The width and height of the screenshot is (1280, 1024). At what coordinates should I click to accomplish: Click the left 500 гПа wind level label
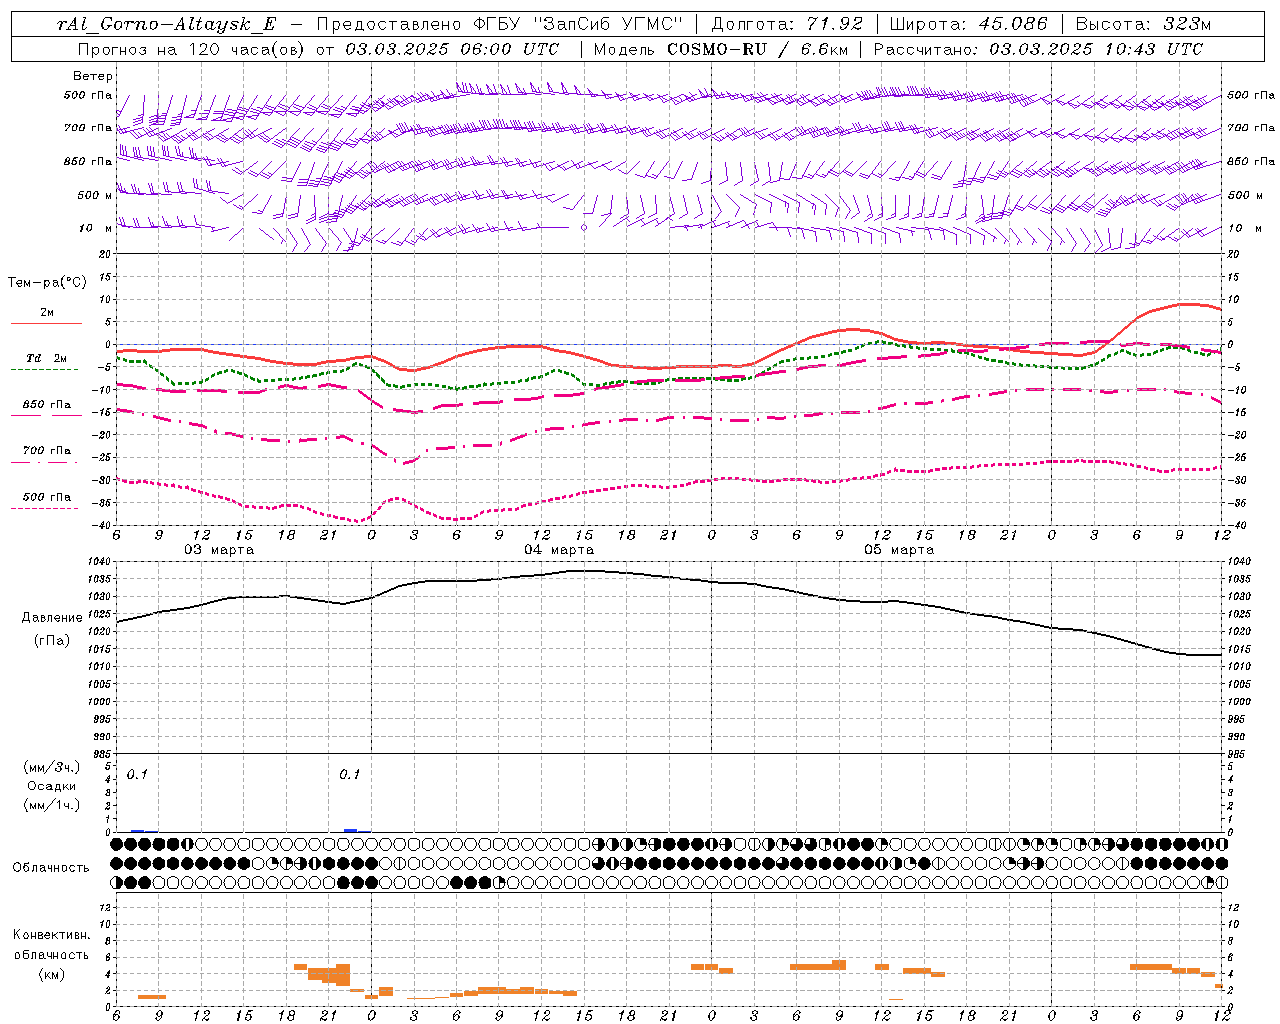[x=88, y=95]
